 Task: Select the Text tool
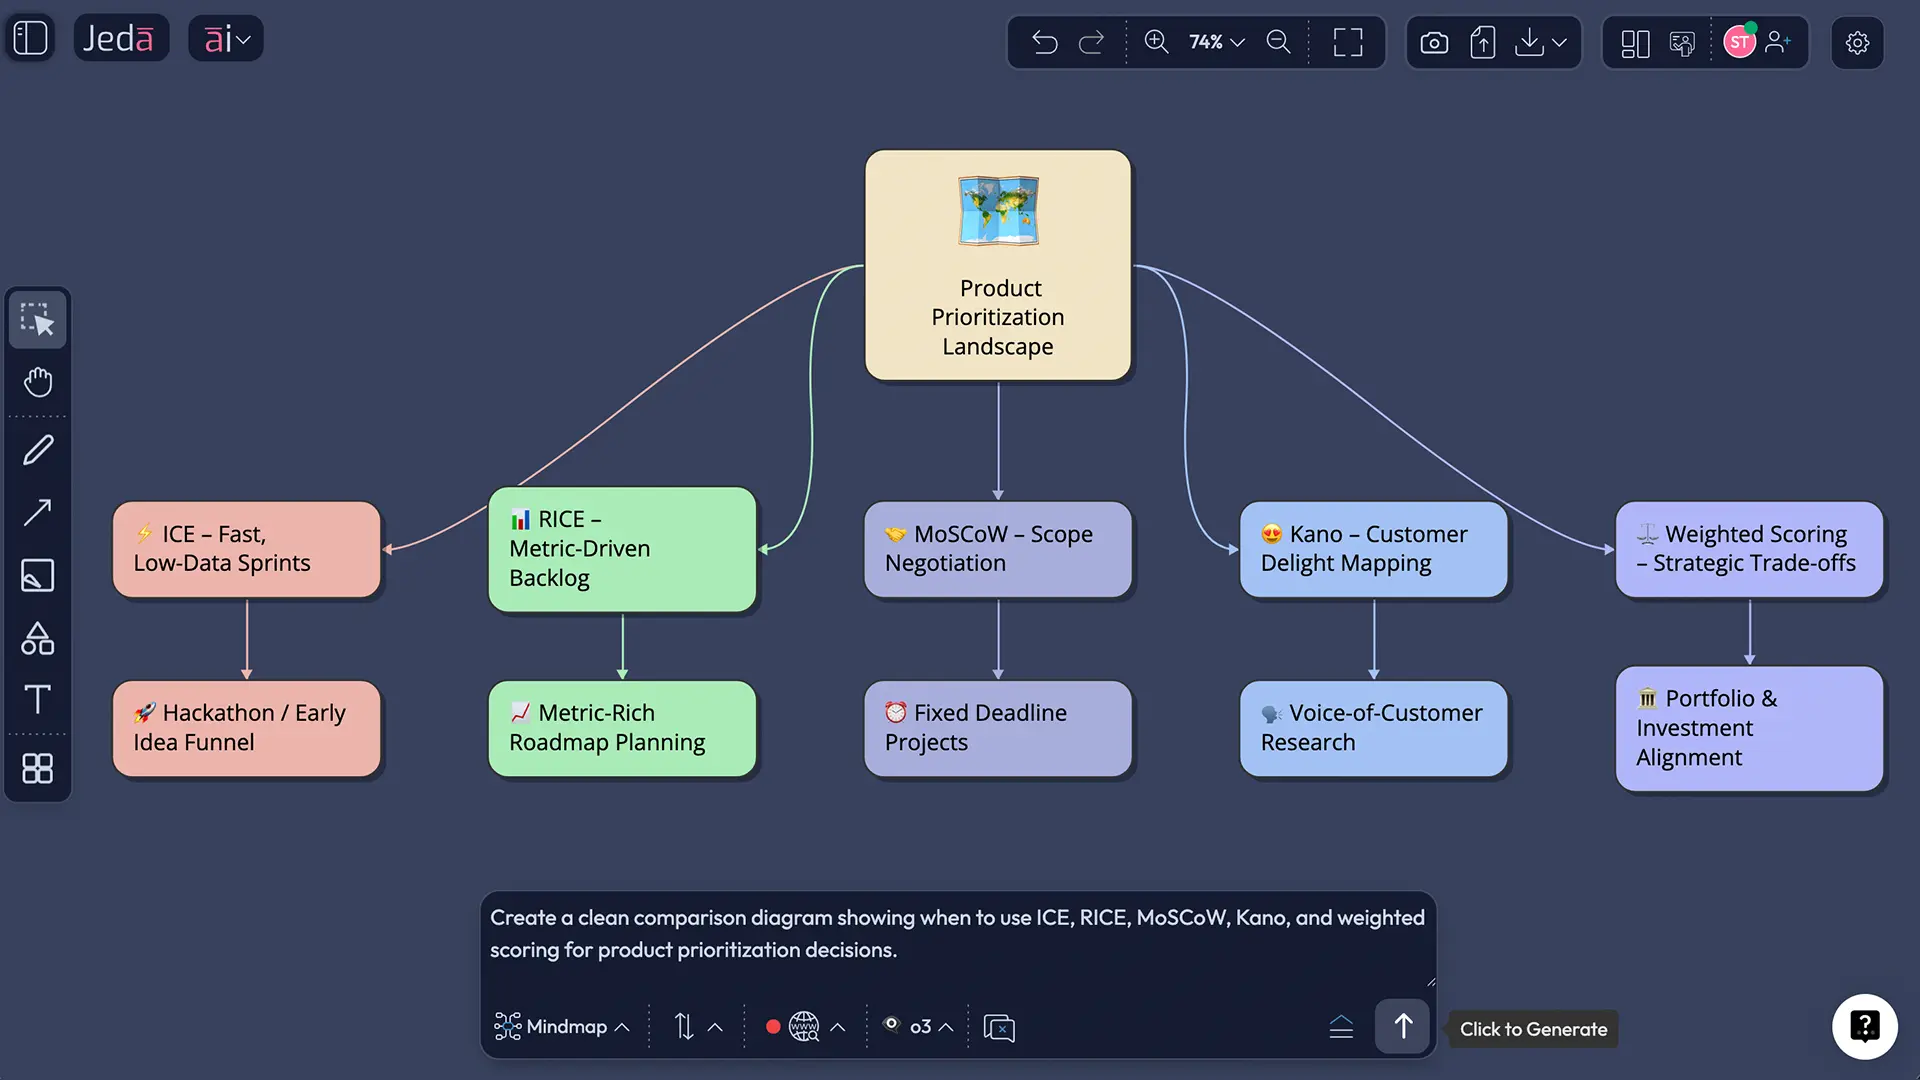pyautogui.click(x=37, y=699)
